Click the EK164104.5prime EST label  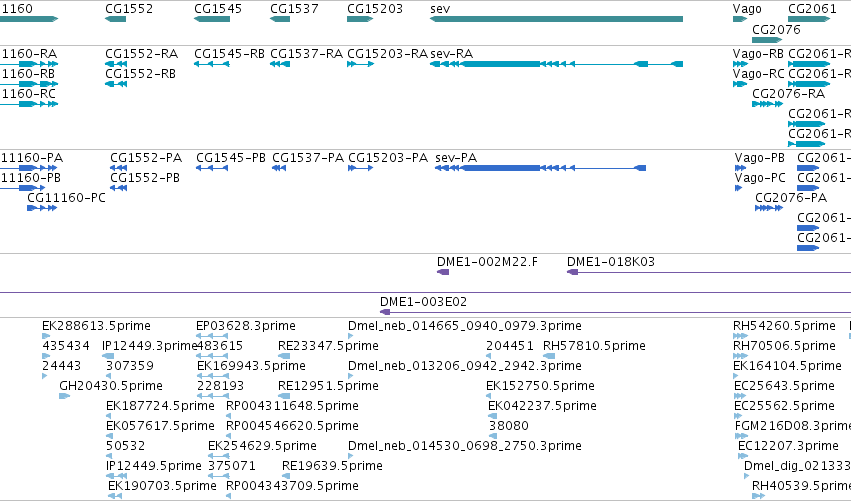(x=787, y=366)
